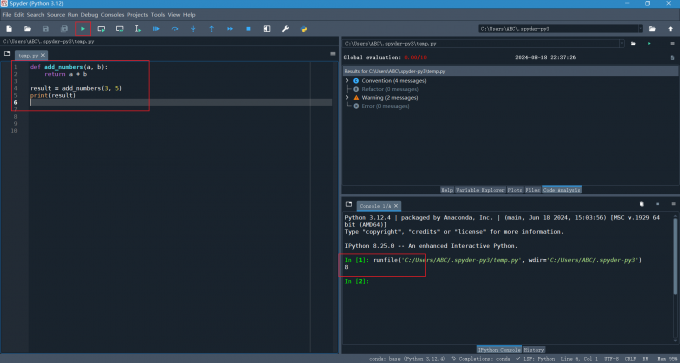
Task: Click the green Run code analysis icon
Action: coord(649,44)
